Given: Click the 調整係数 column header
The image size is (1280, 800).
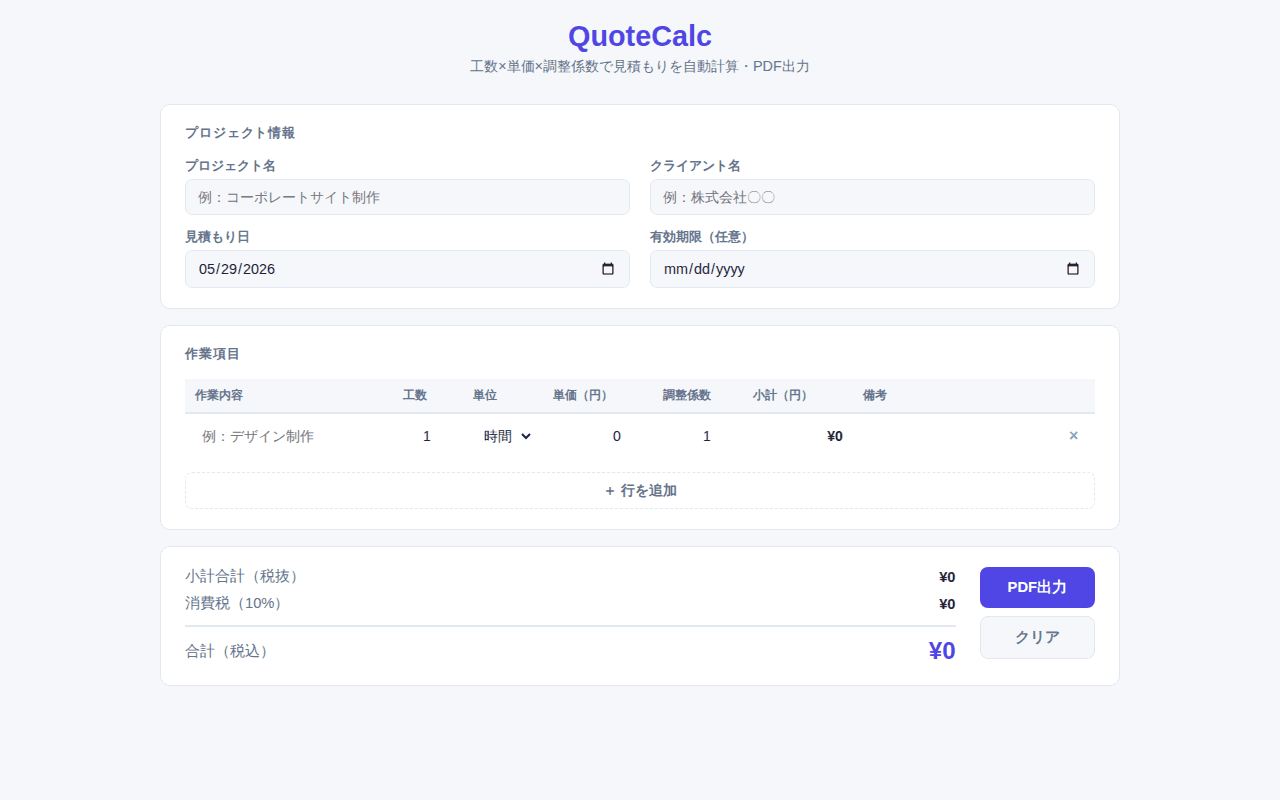Looking at the screenshot, I should click(x=687, y=395).
